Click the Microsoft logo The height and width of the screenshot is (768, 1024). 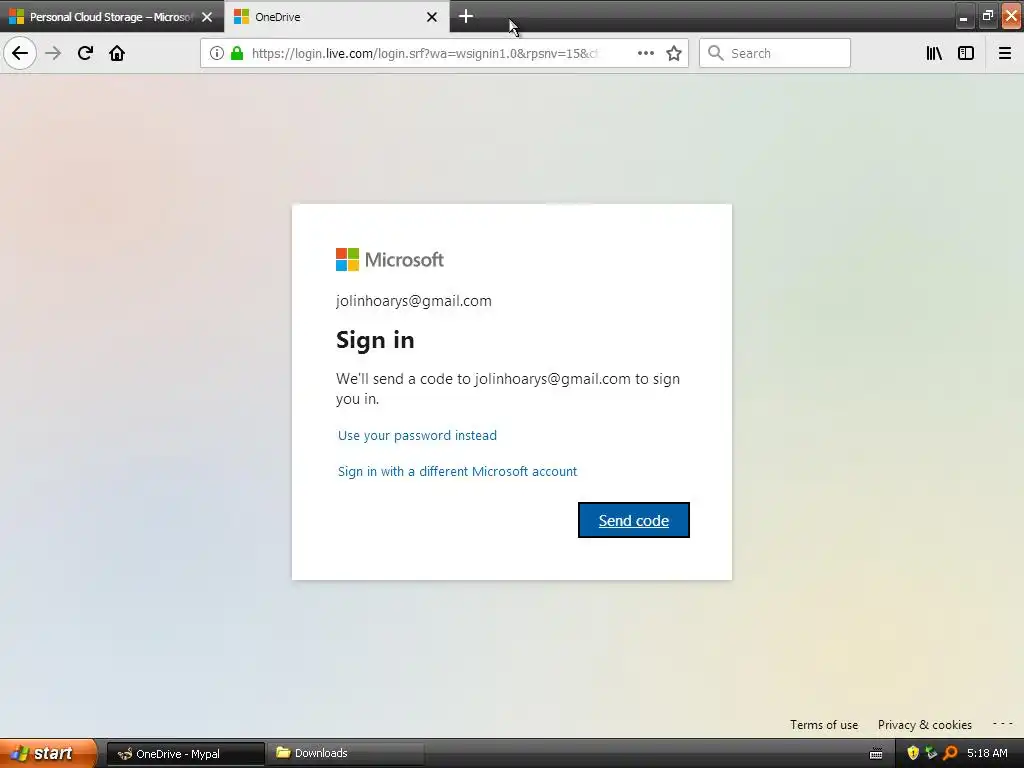(390, 259)
